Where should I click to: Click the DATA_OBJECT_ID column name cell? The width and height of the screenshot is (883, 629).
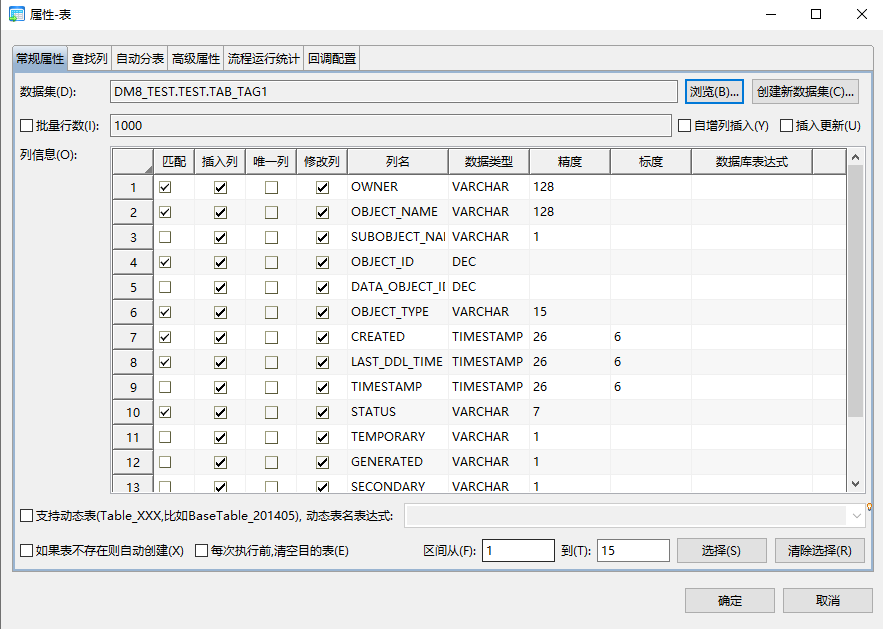(398, 287)
